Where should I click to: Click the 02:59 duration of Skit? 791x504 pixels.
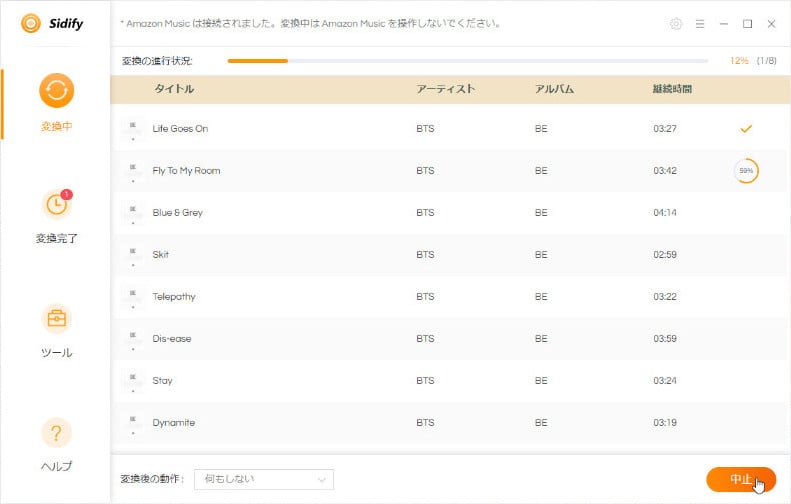pos(665,254)
